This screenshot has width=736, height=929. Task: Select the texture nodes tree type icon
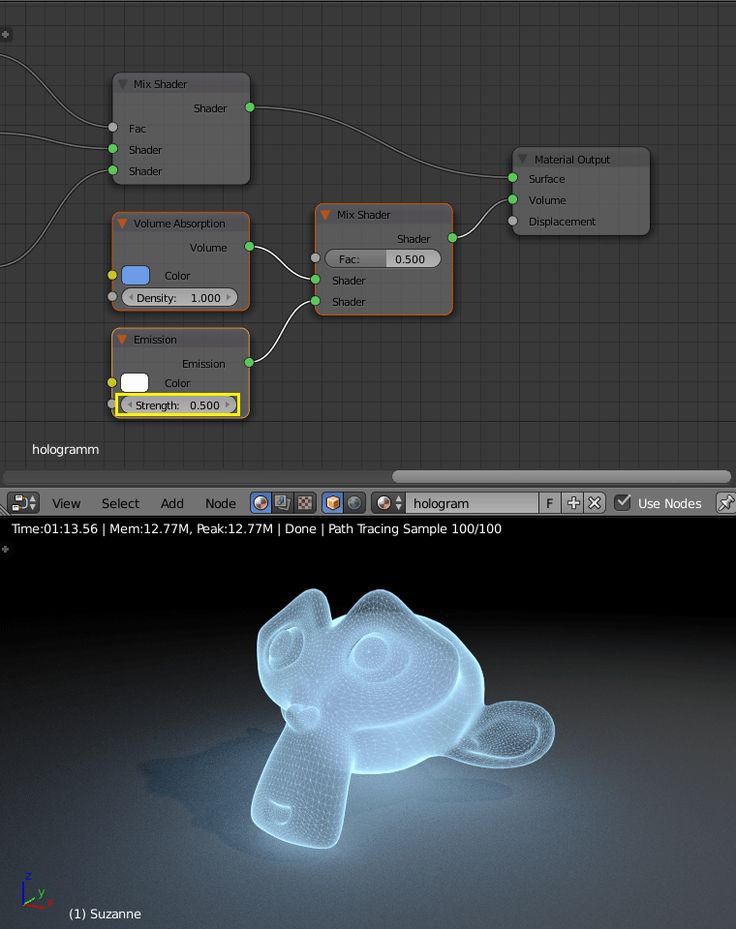point(305,503)
